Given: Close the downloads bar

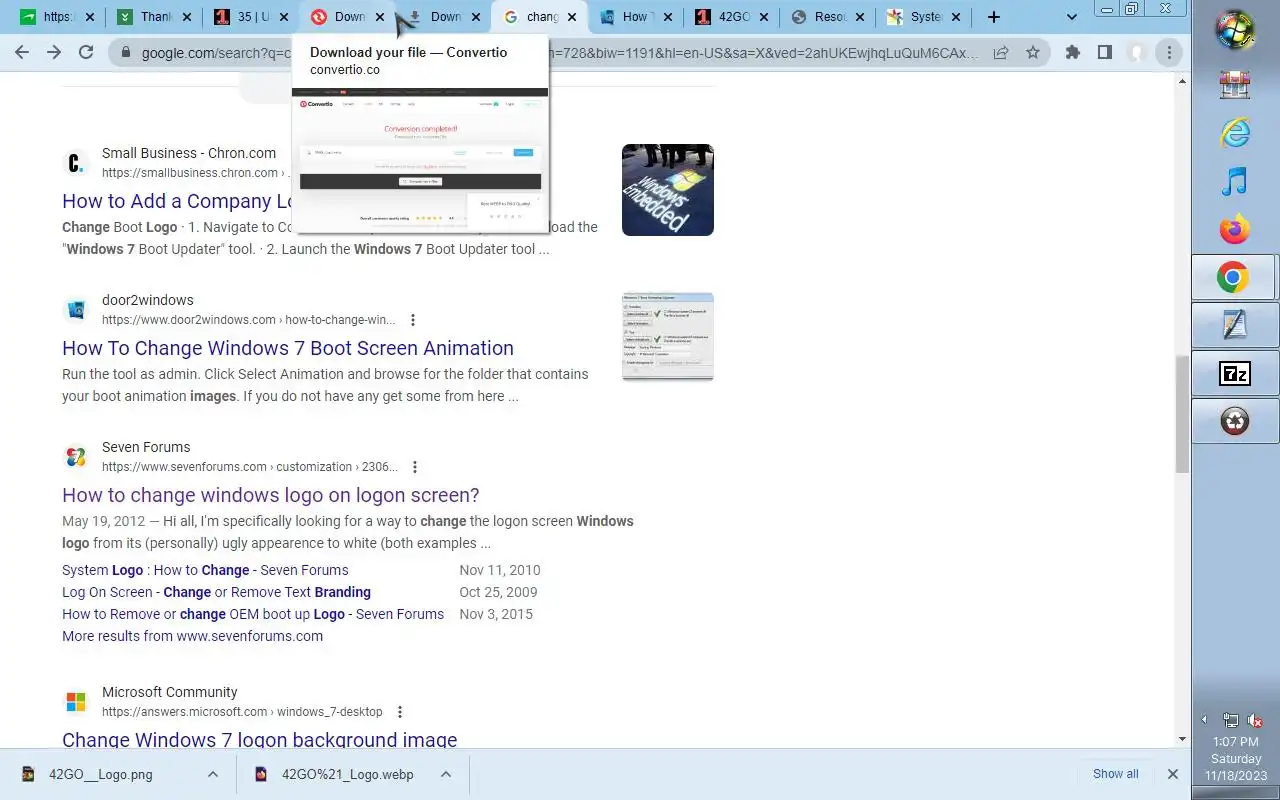Looking at the screenshot, I should click(1173, 774).
